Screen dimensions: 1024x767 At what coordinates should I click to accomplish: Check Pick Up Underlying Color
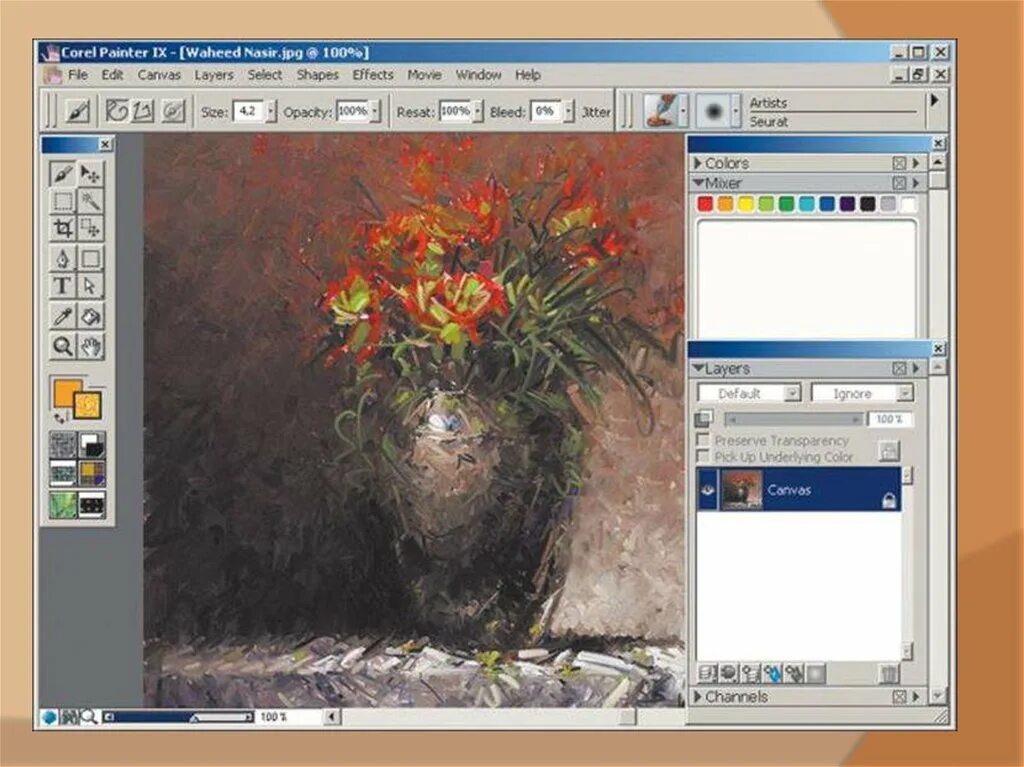(x=703, y=455)
